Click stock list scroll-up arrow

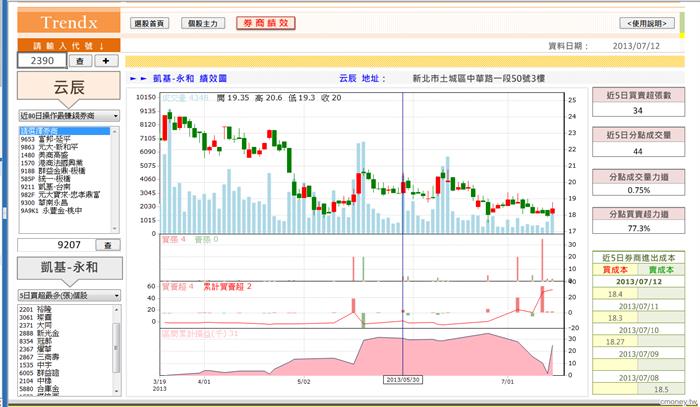point(117,309)
